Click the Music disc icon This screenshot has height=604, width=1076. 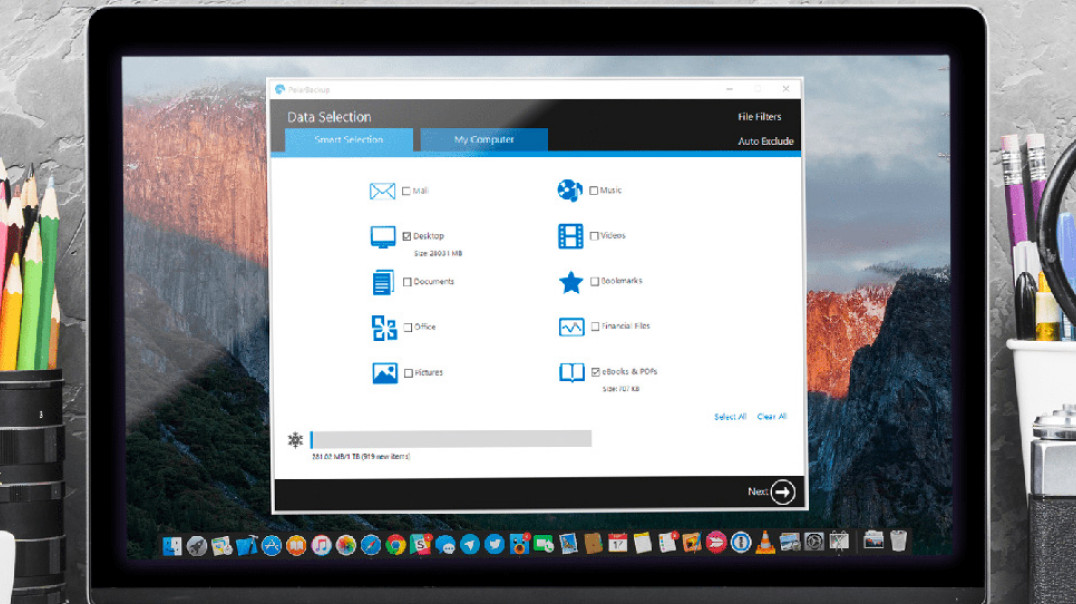[570, 190]
